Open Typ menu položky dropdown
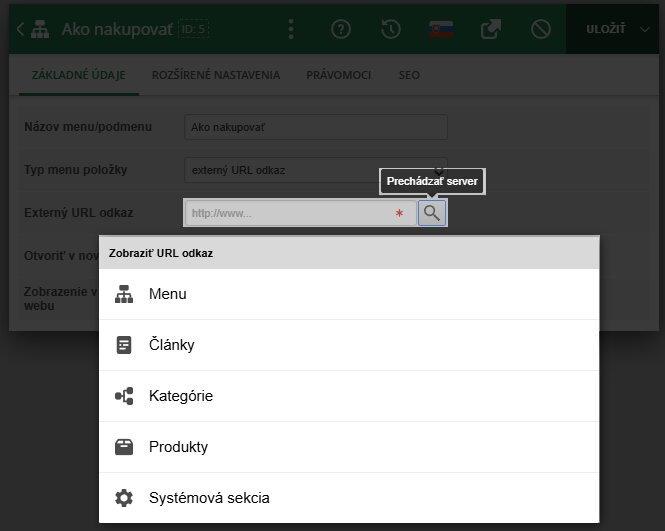Image resolution: width=665 pixels, height=531 pixels. click(316, 170)
